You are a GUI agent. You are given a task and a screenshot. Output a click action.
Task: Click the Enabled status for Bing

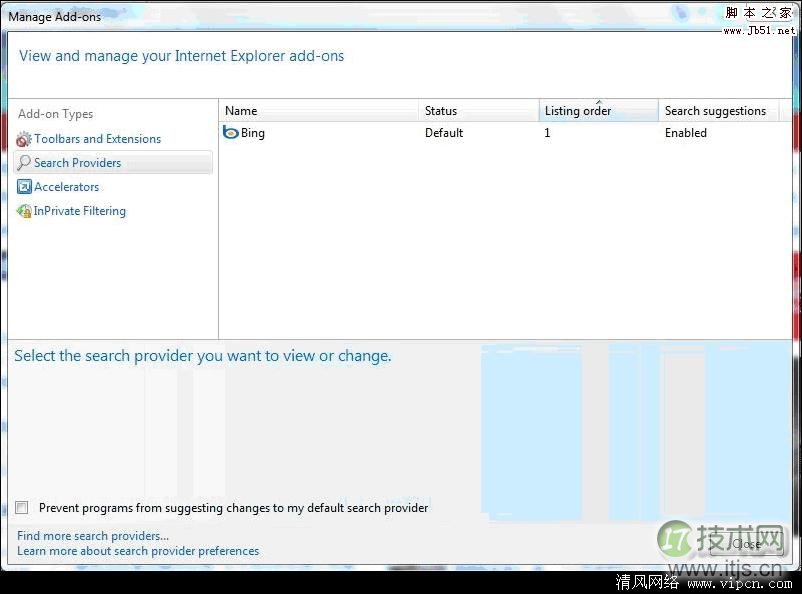(685, 132)
